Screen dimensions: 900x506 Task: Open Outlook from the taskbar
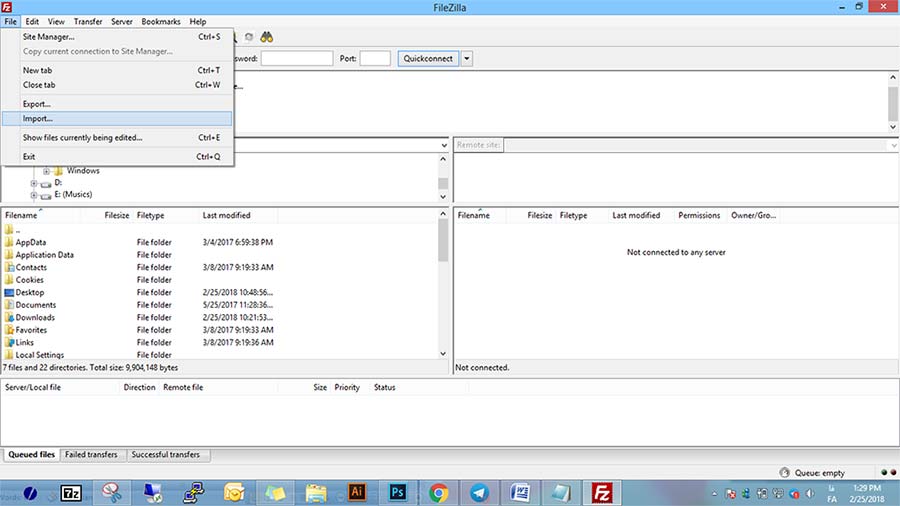click(234, 493)
